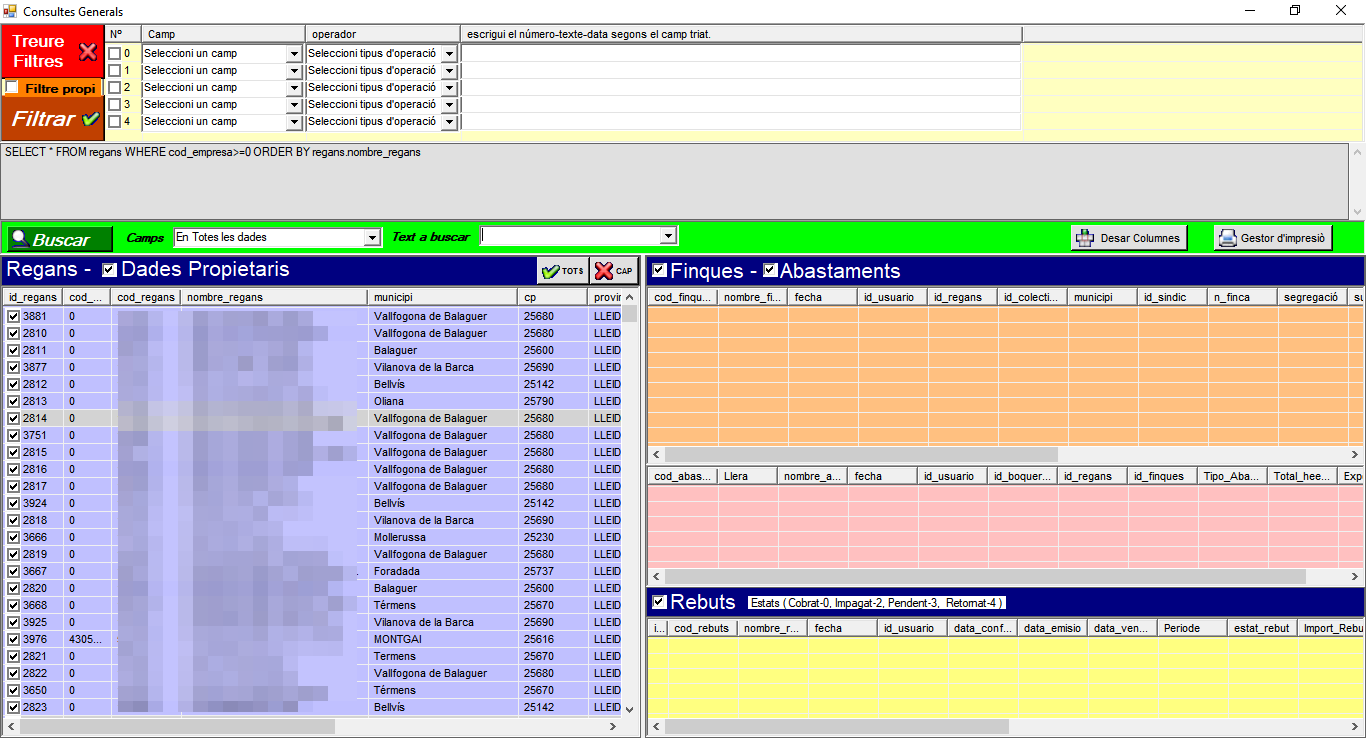Uncheck the Abastaments checkbox
The image size is (1366, 738).
pos(771,270)
